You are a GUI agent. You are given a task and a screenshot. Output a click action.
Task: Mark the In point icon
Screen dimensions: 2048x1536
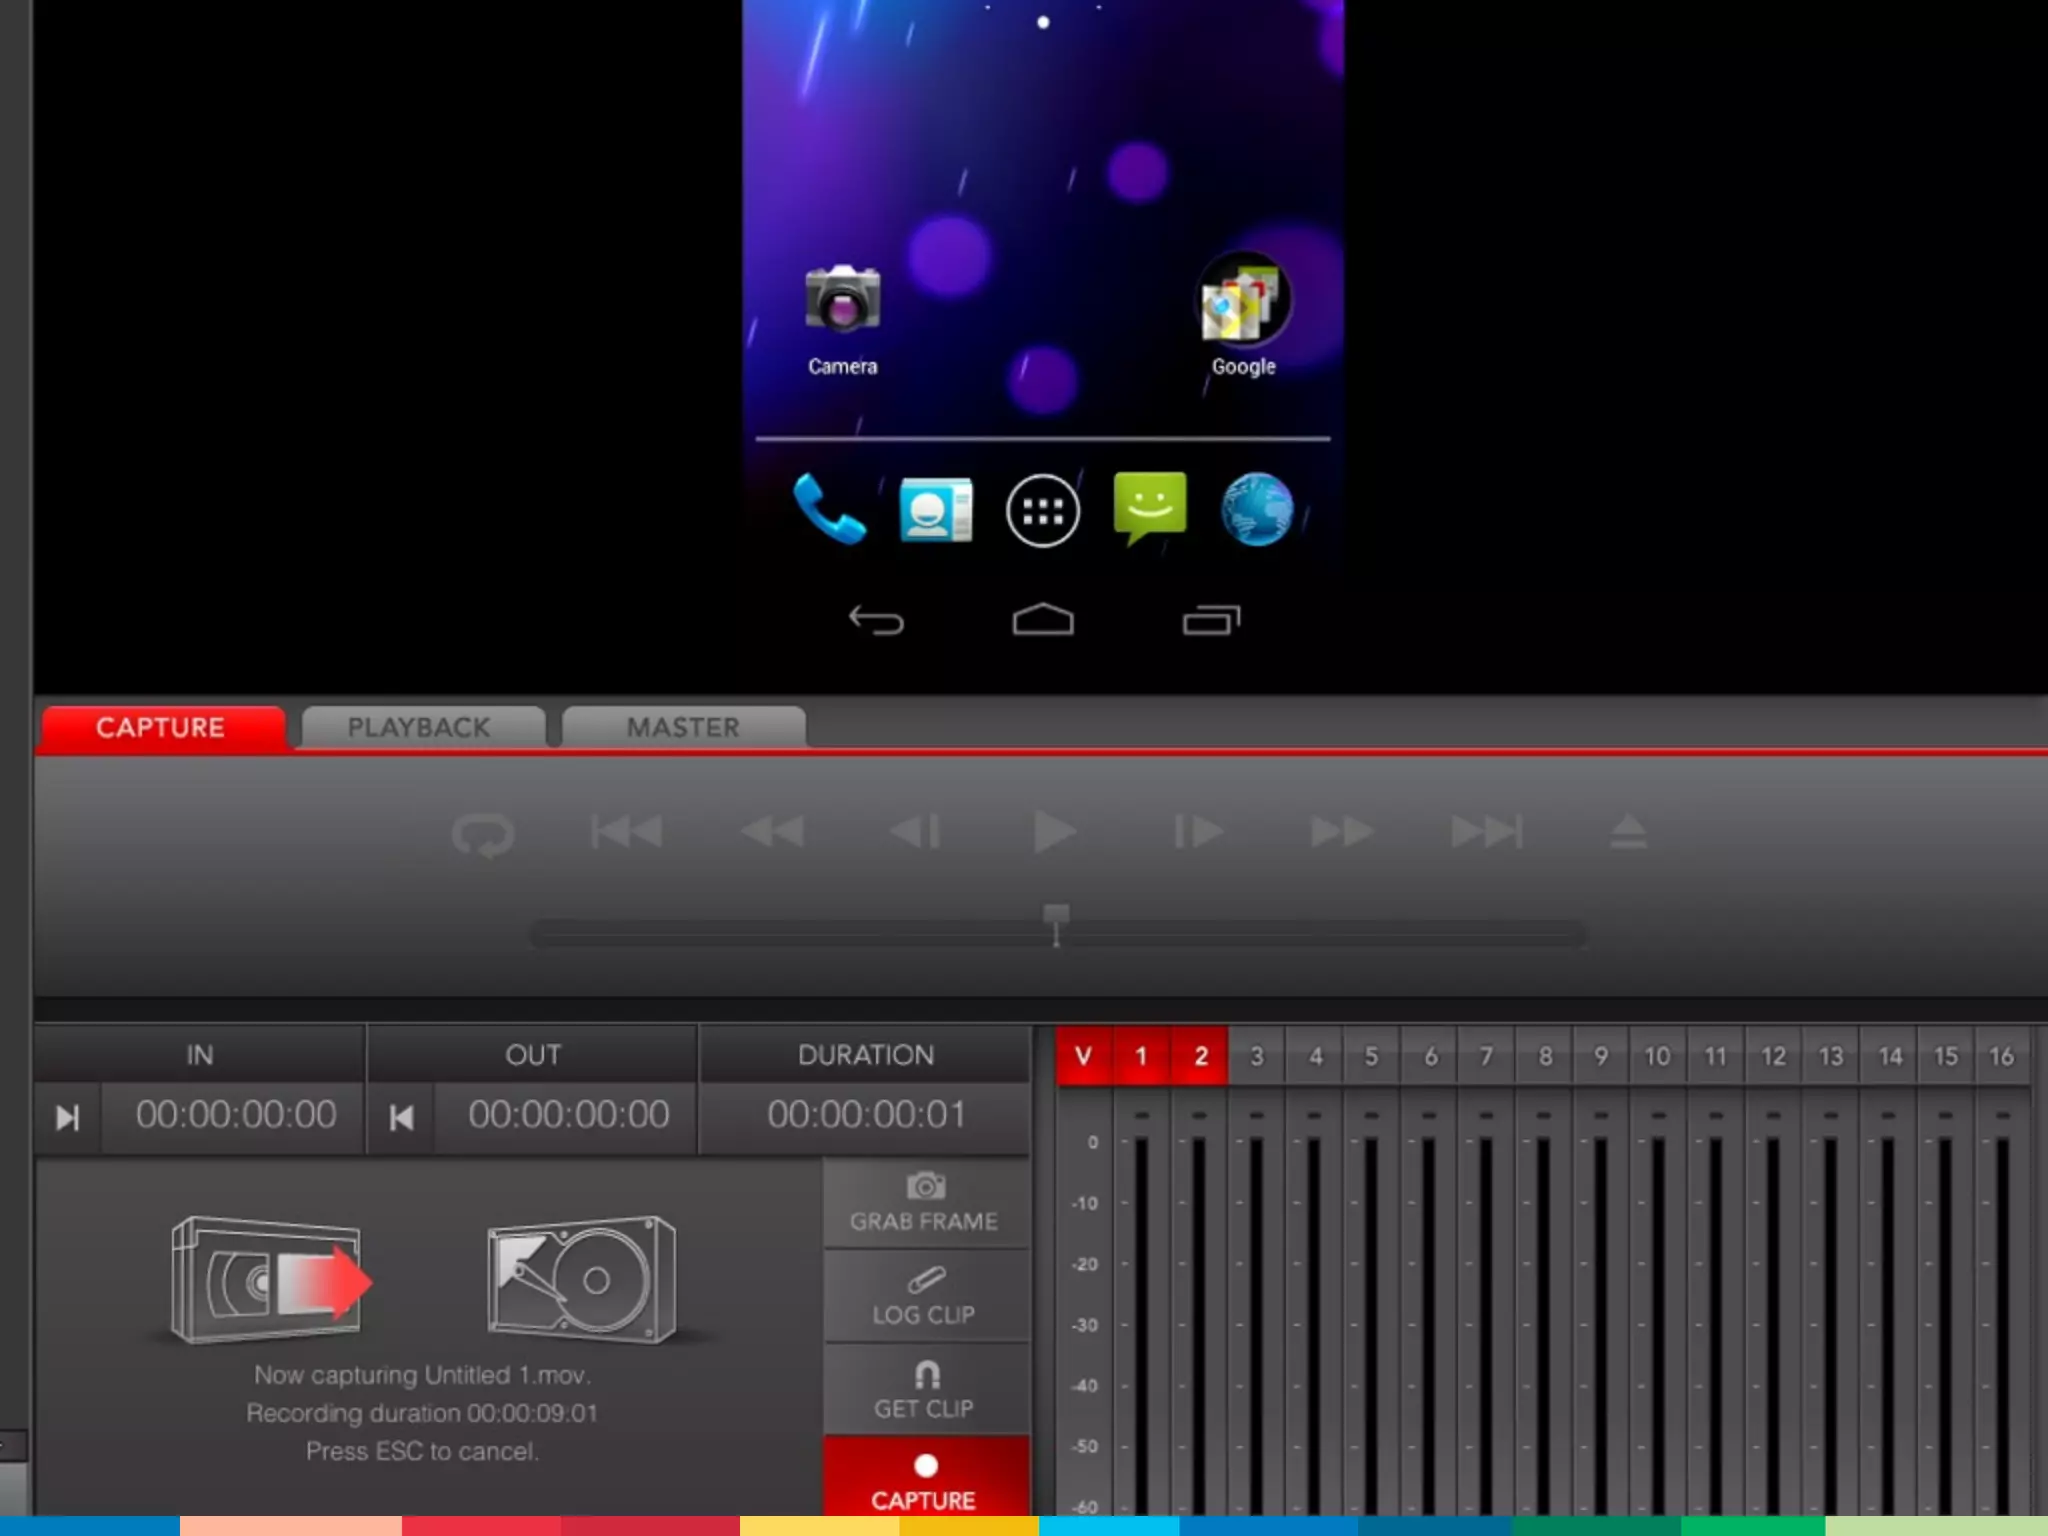(67, 1117)
